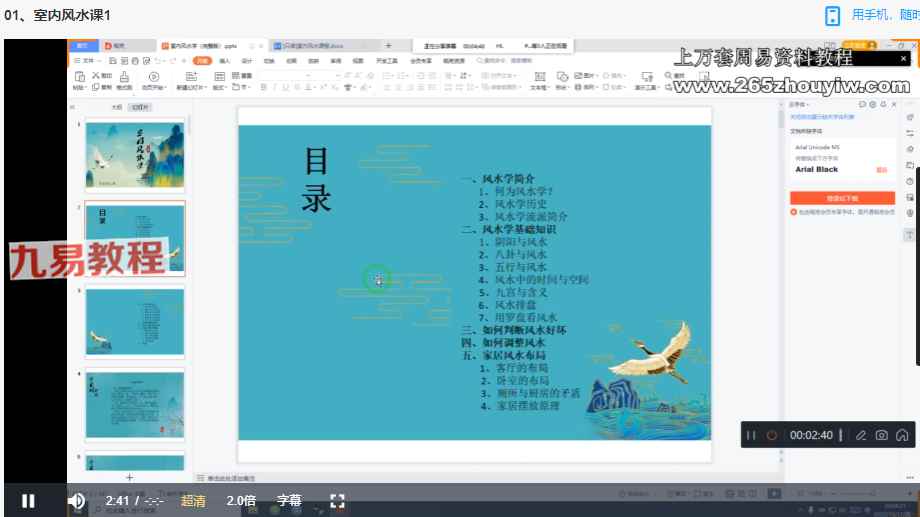Switch to 幻灯片 slides view tab
Image resolution: width=920 pixels, height=517 pixels.
[140, 107]
